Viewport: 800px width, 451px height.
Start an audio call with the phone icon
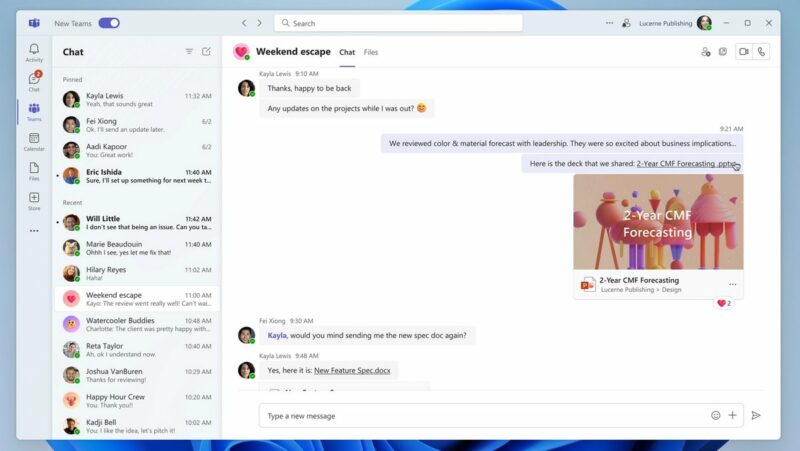pos(762,52)
